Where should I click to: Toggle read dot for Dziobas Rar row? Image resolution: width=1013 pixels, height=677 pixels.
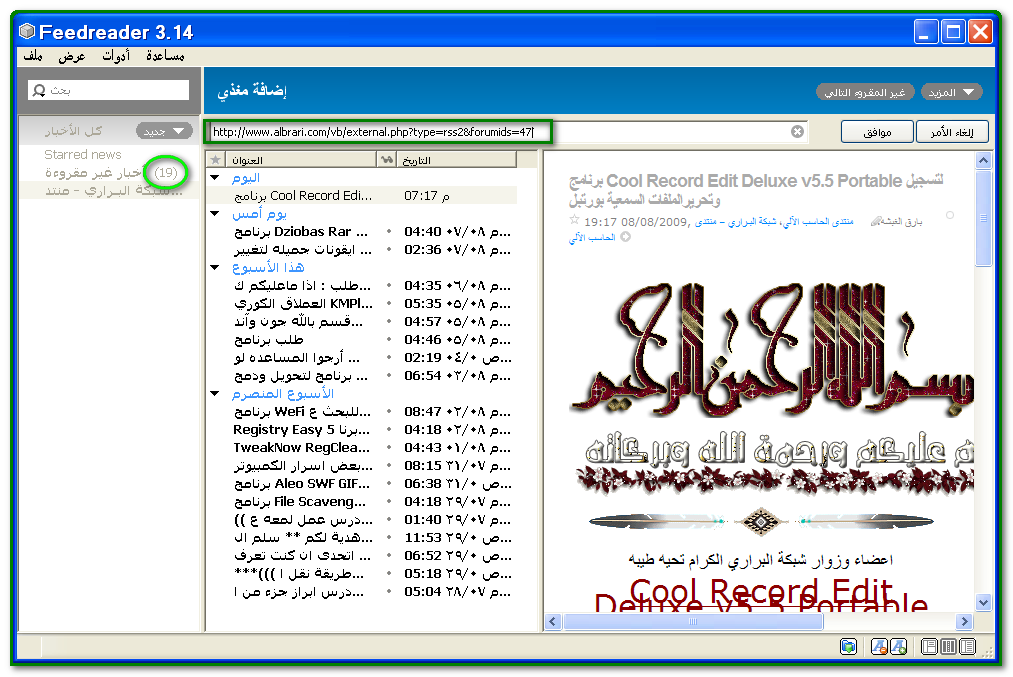388,231
